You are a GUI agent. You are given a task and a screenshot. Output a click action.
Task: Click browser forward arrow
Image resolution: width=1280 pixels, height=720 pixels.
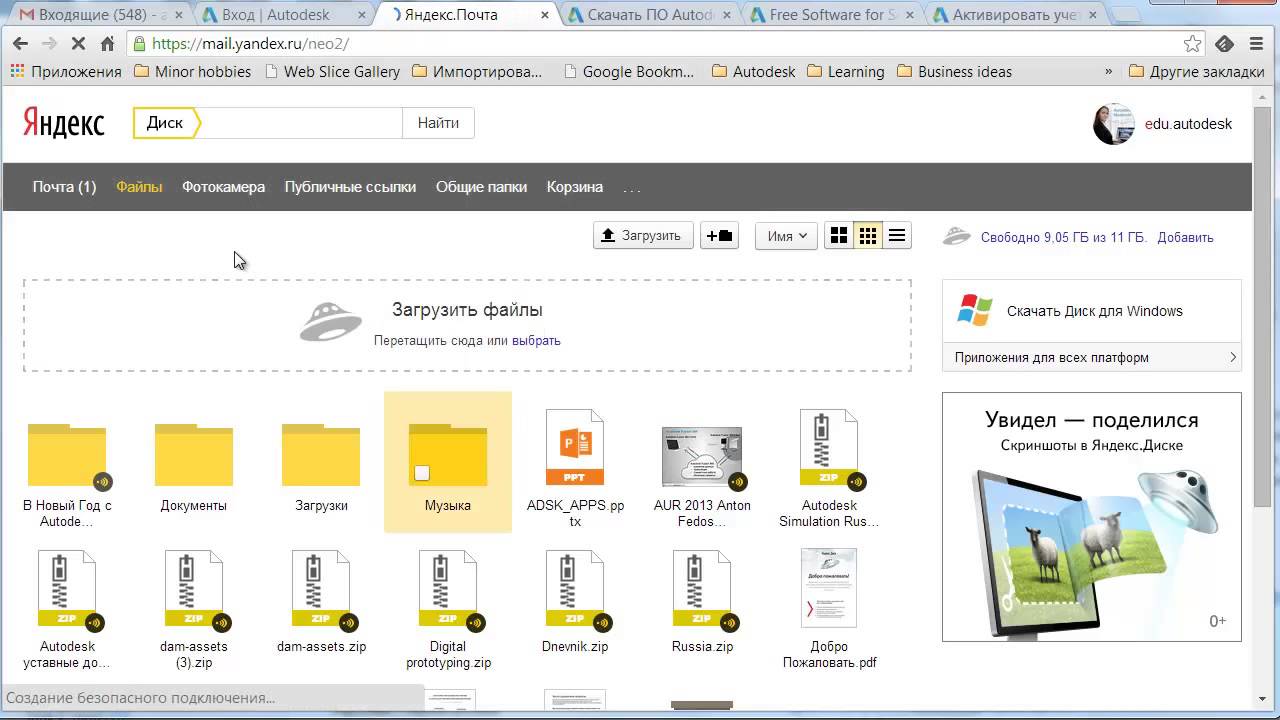pos(49,44)
